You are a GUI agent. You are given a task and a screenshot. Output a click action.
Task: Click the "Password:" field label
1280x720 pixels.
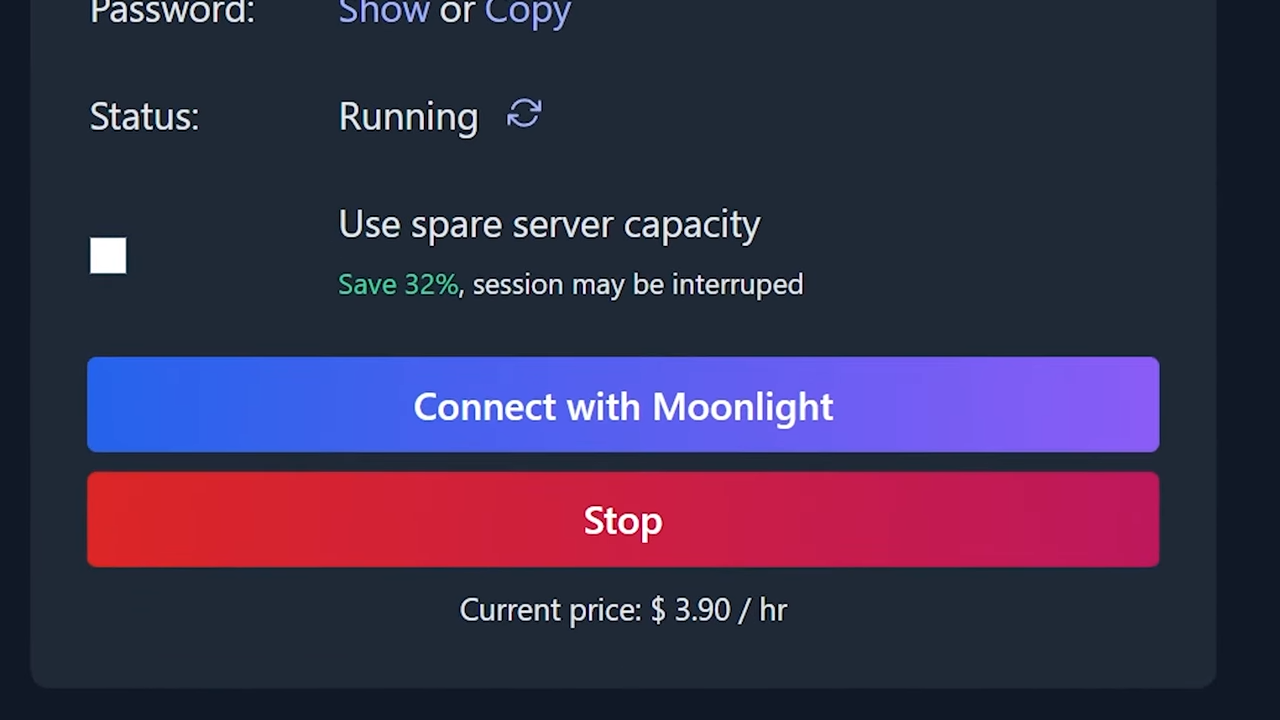tap(172, 12)
